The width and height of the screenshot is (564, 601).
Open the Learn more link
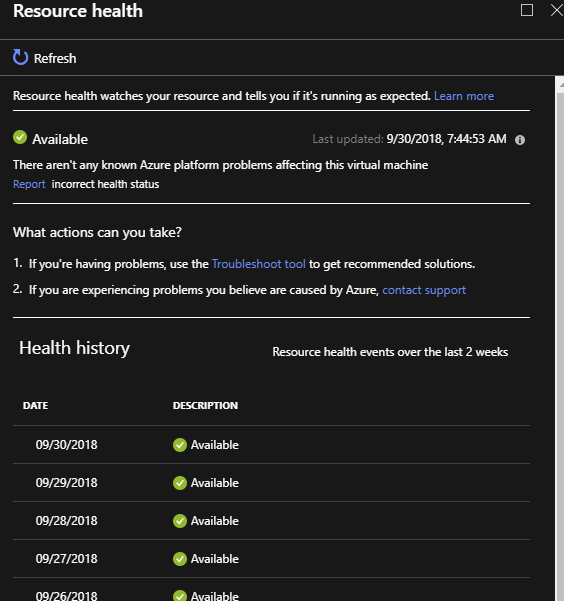click(x=464, y=96)
